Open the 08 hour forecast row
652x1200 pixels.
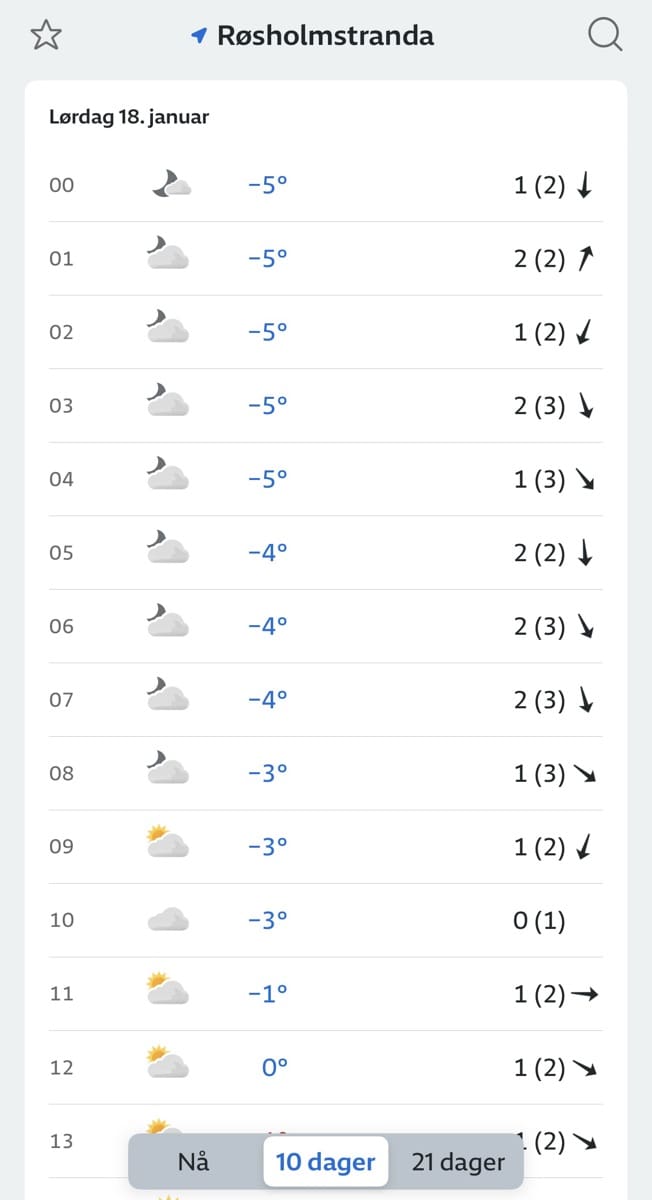tap(326, 773)
